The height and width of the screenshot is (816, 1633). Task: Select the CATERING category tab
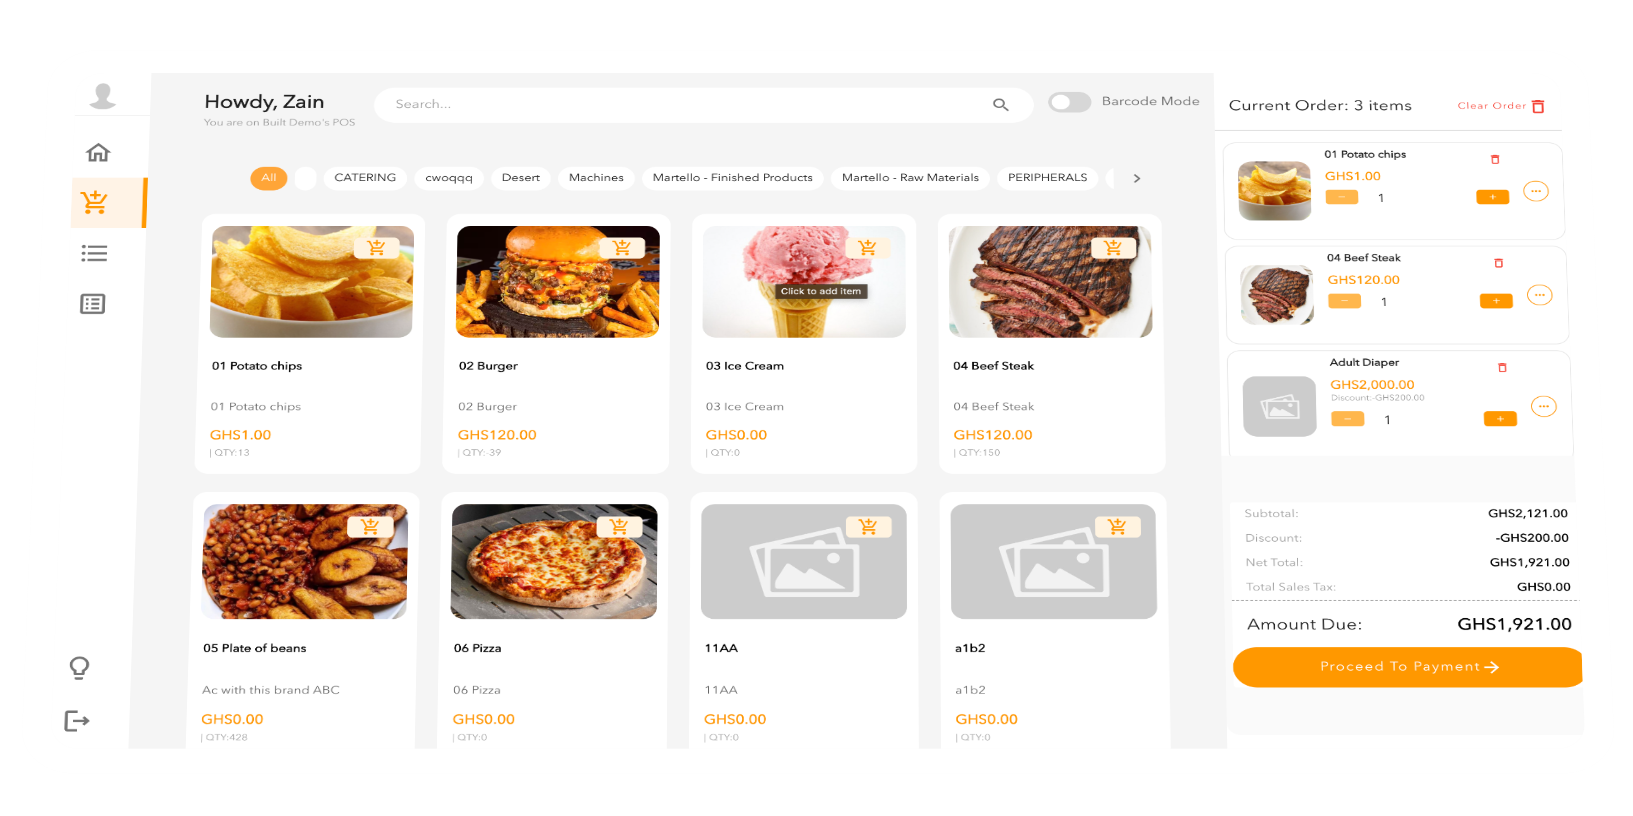[365, 178]
